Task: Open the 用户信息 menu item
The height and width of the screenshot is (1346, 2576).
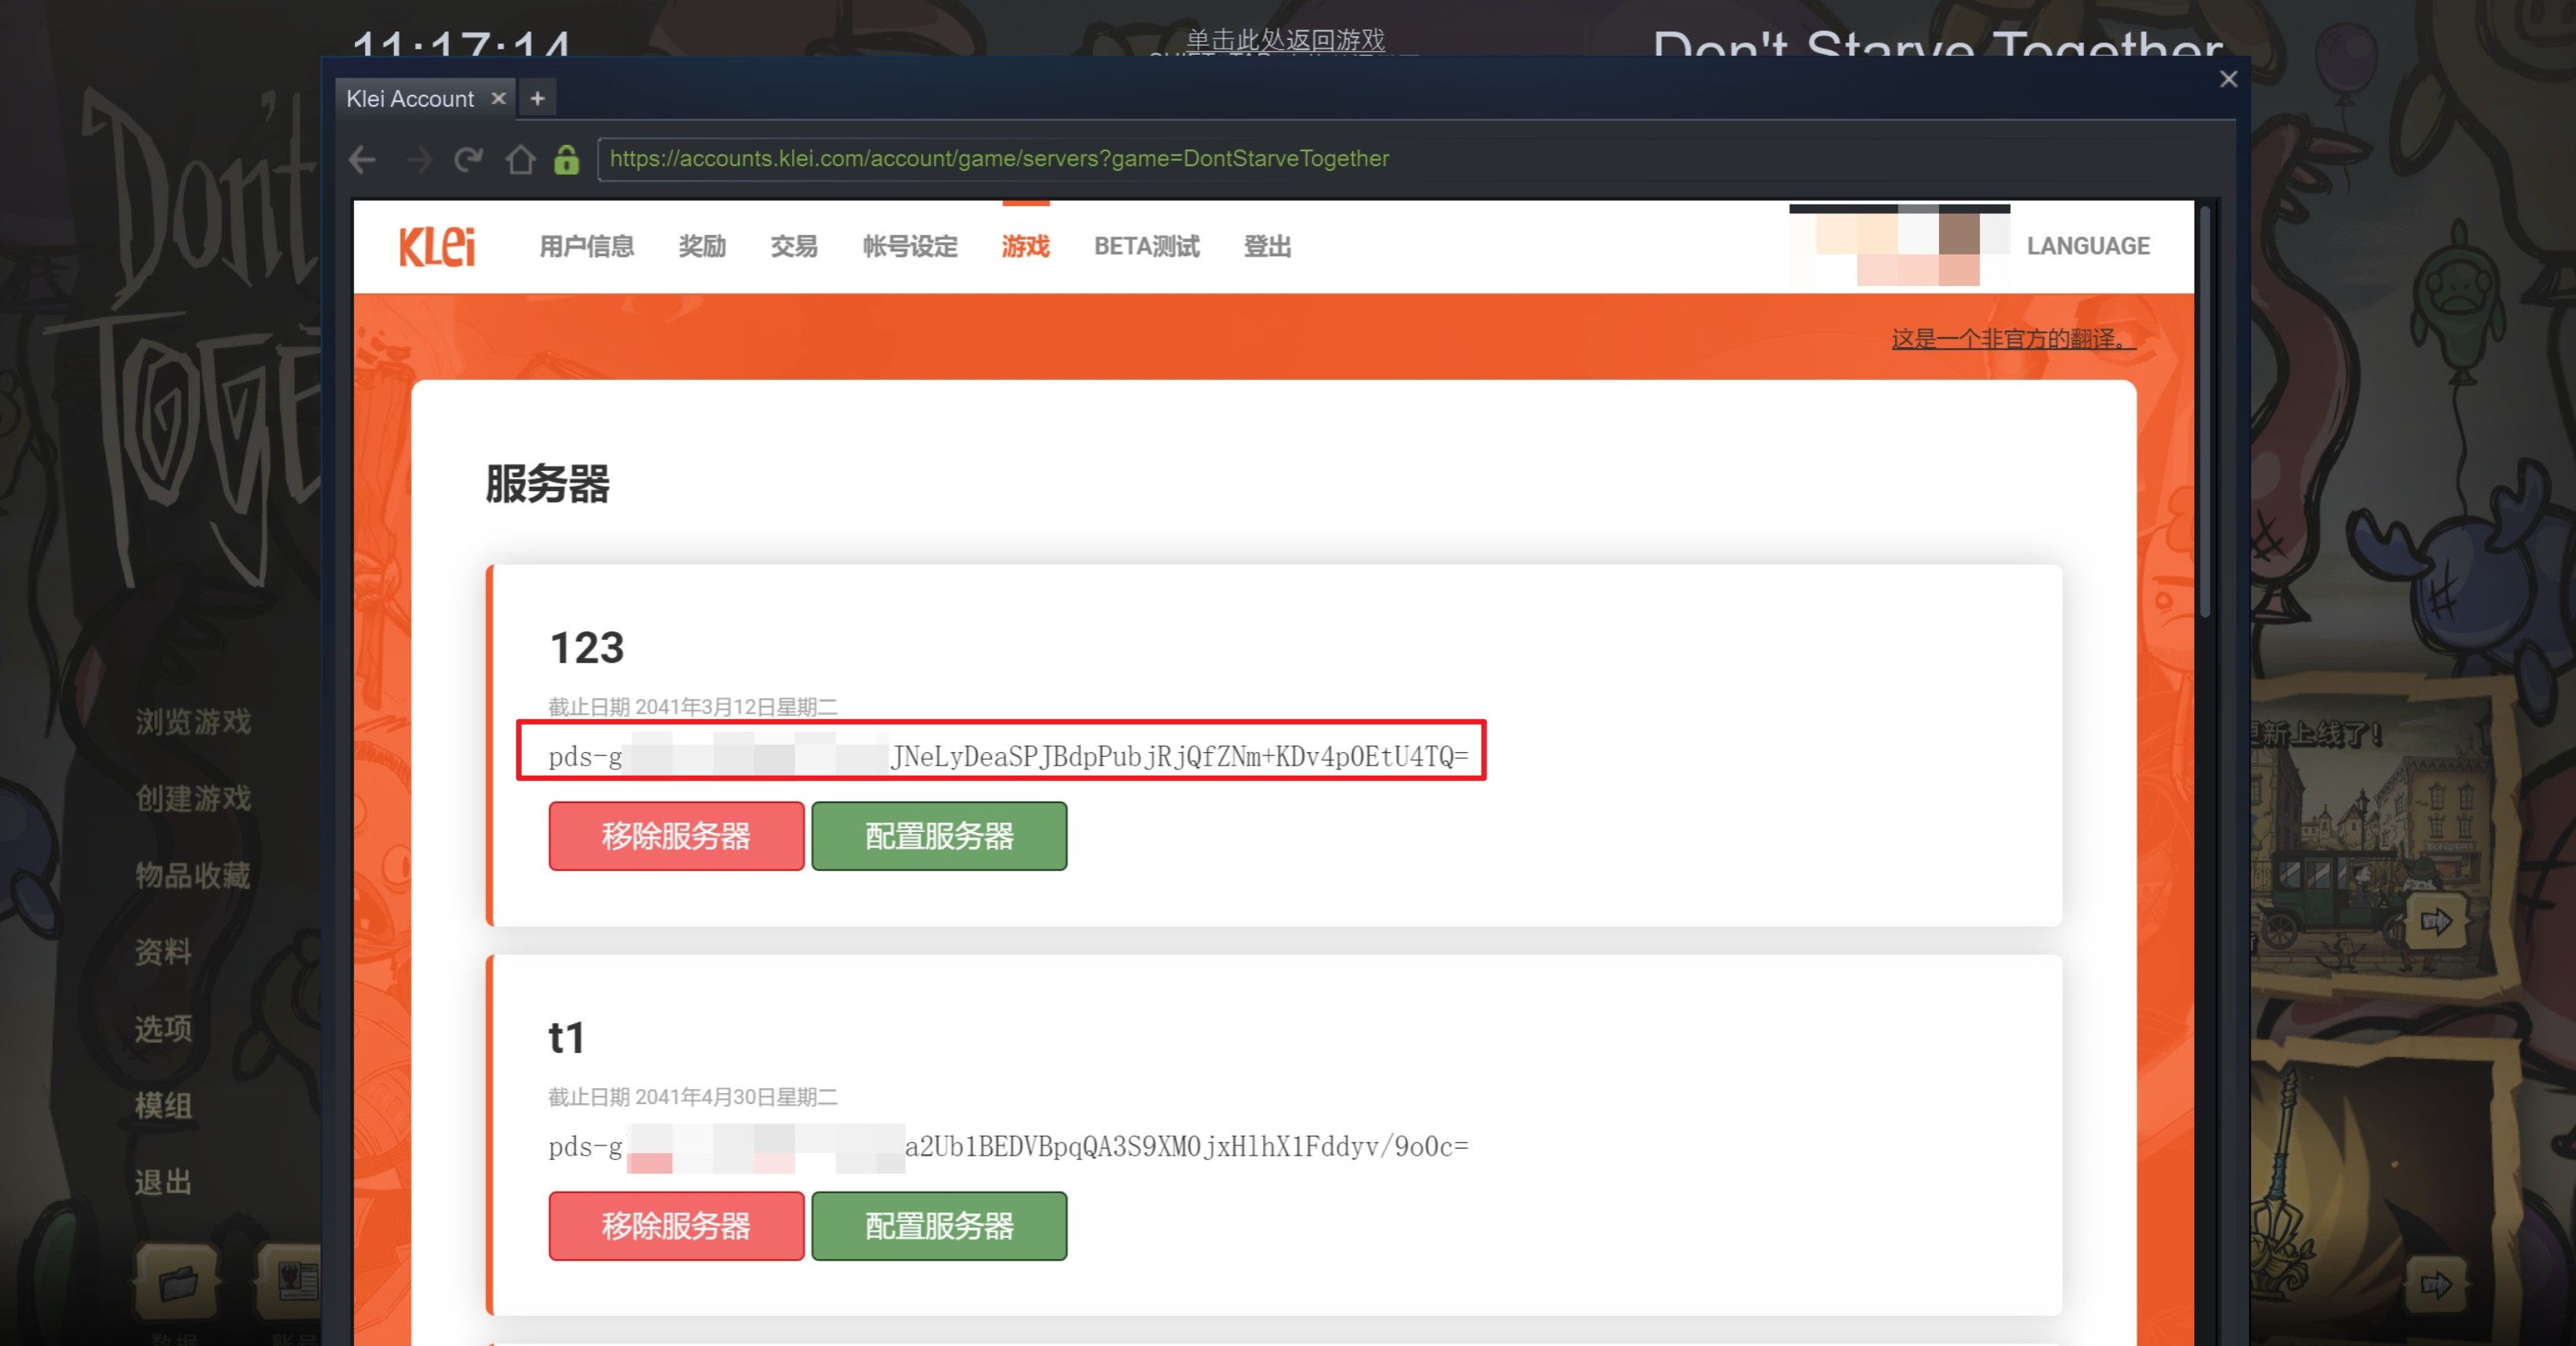Action: [x=586, y=246]
